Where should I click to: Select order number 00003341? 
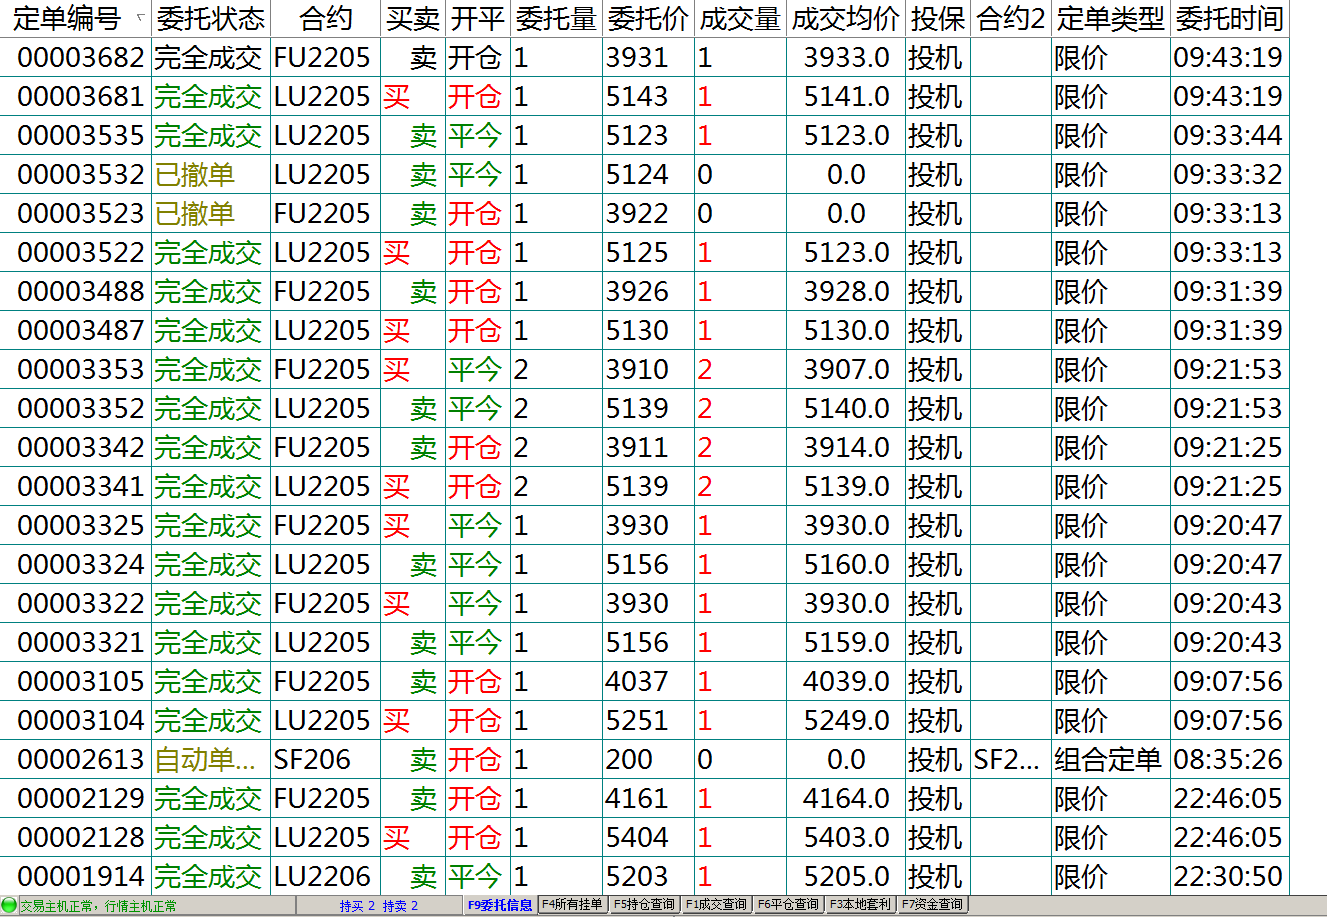pyautogui.click(x=81, y=487)
